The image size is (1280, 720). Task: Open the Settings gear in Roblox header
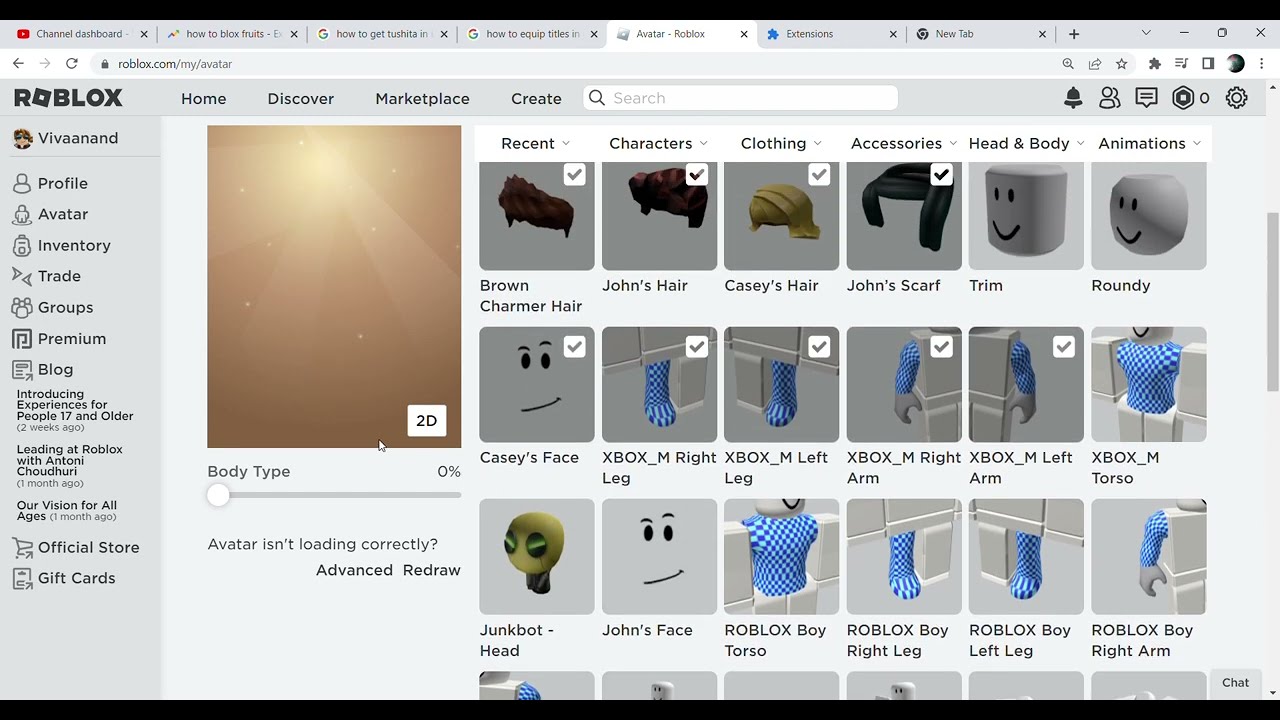coord(1237,98)
